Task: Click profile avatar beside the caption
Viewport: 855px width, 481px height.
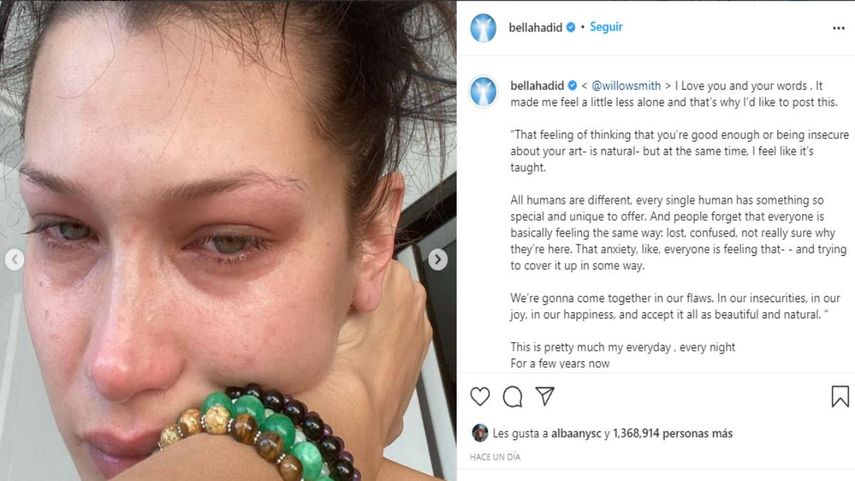Action: tap(483, 91)
